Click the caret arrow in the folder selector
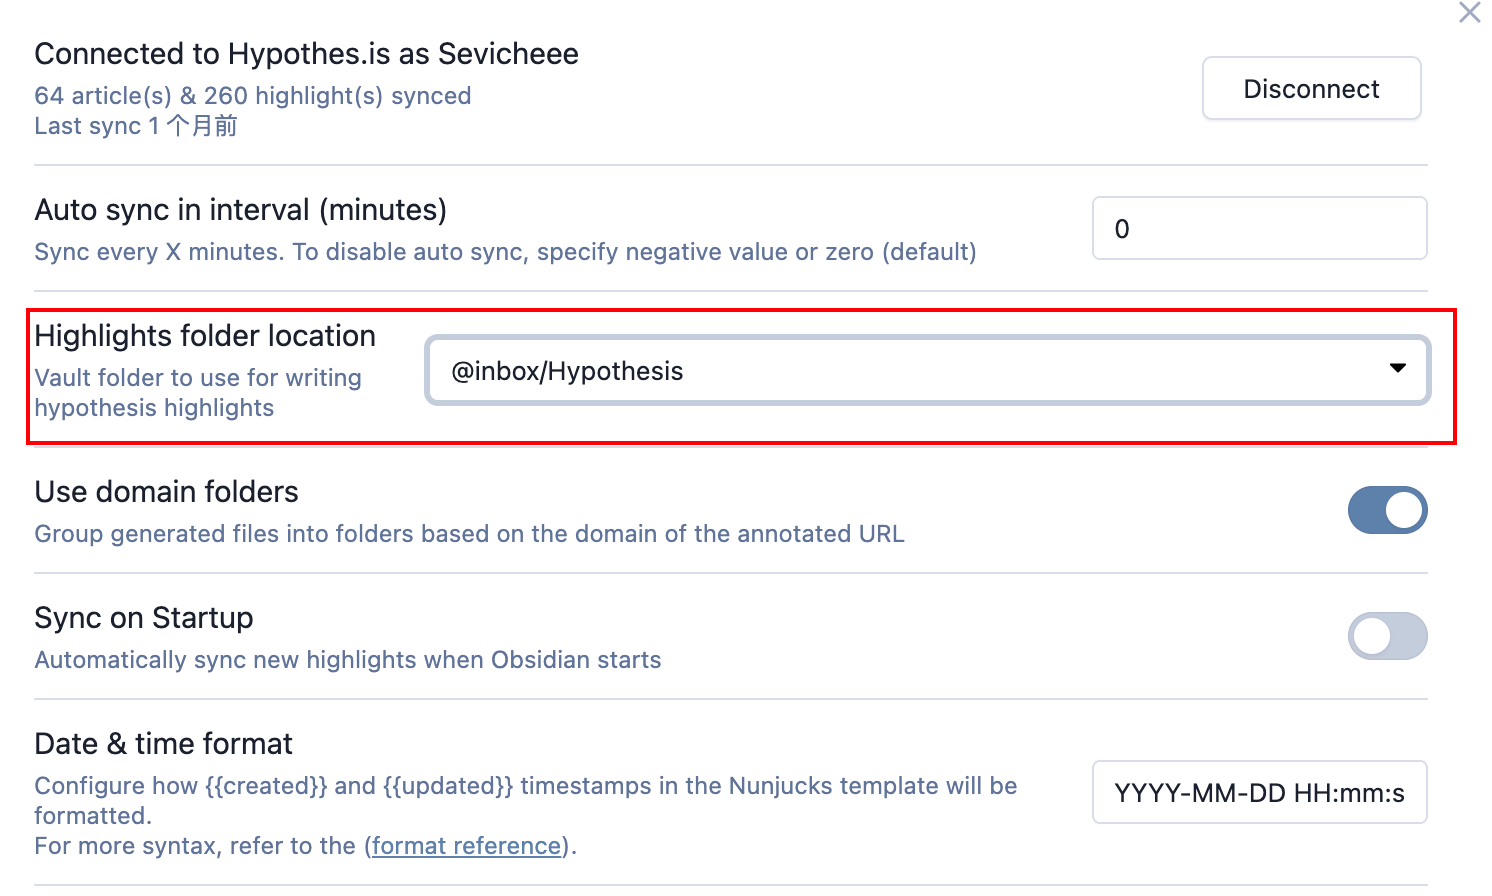 tap(1397, 369)
